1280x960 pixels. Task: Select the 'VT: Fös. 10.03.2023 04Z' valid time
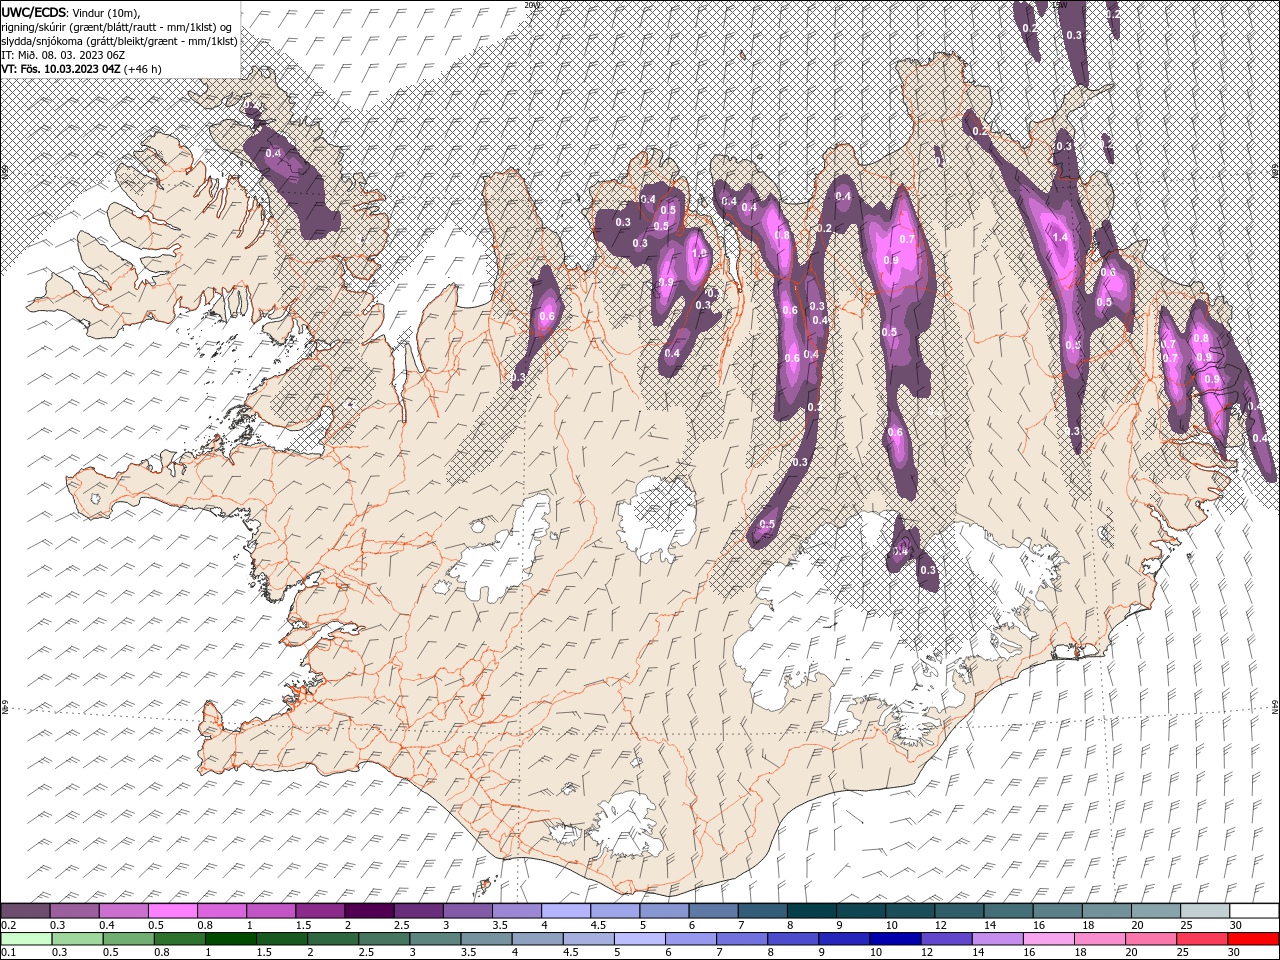pyautogui.click(x=62, y=69)
